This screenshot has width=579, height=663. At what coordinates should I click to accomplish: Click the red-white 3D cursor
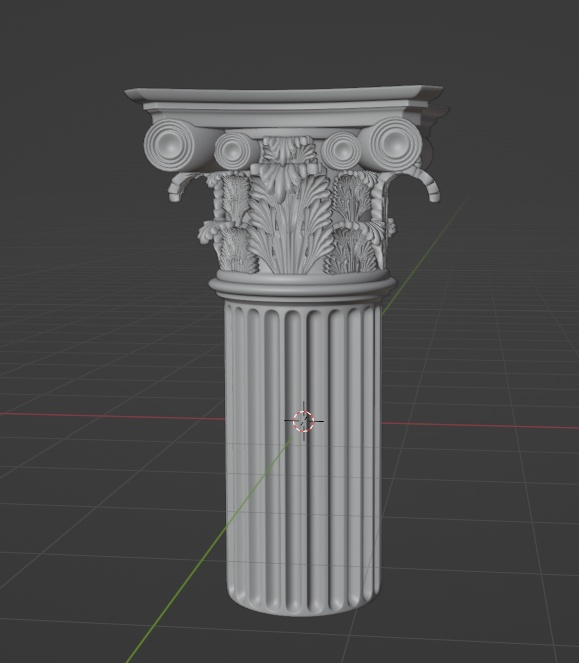pyautogui.click(x=304, y=421)
